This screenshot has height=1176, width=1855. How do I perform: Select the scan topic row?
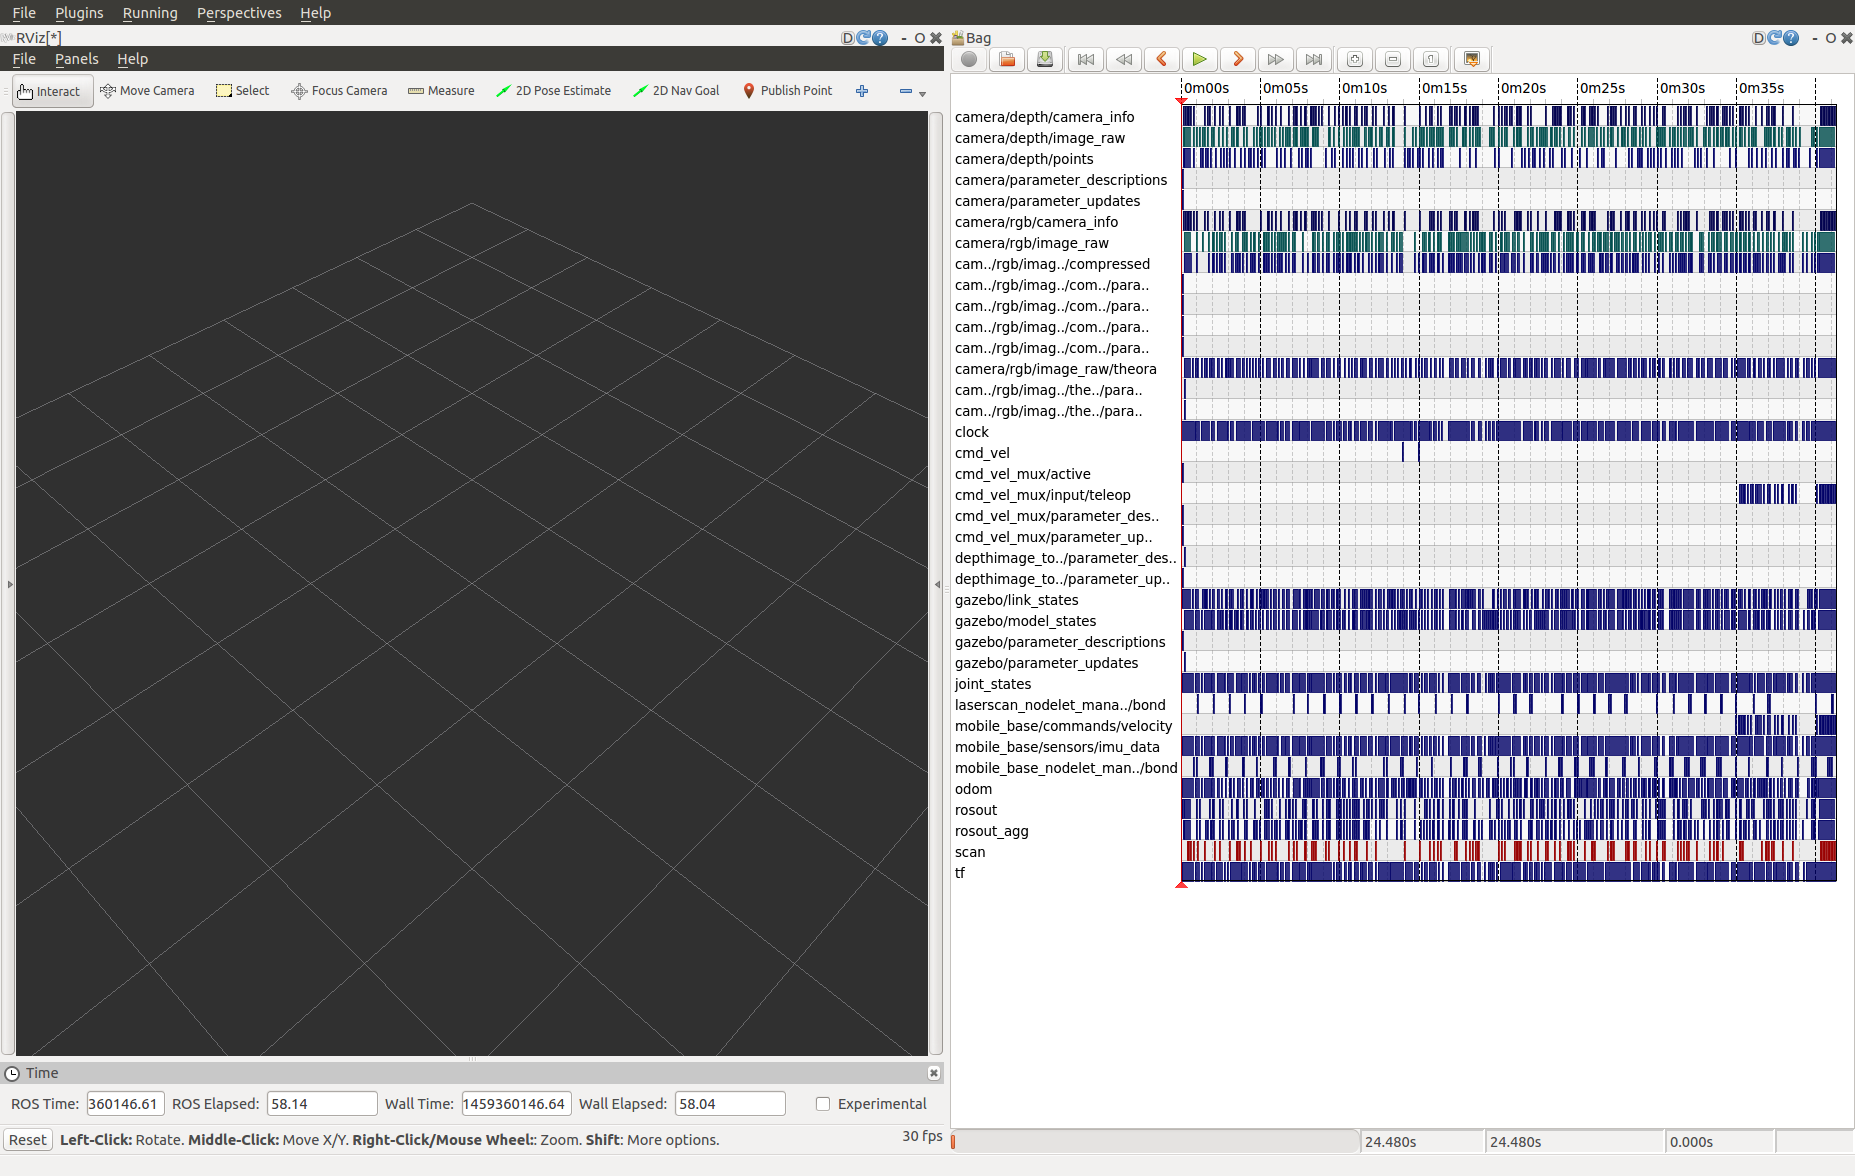(970, 852)
